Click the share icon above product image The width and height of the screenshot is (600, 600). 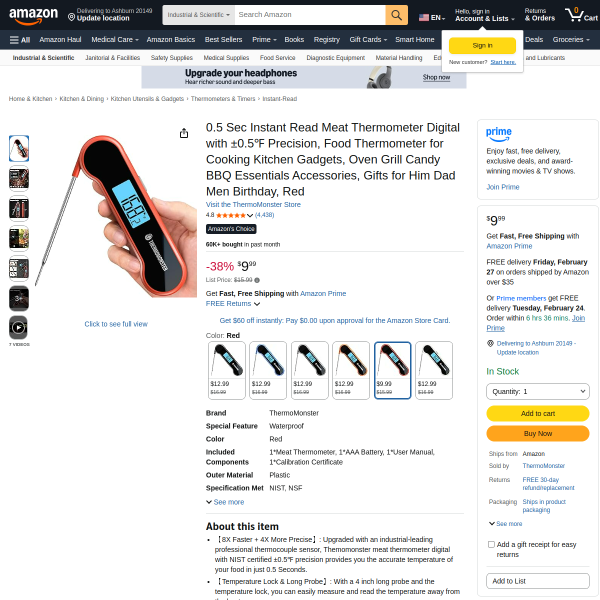pos(184,133)
